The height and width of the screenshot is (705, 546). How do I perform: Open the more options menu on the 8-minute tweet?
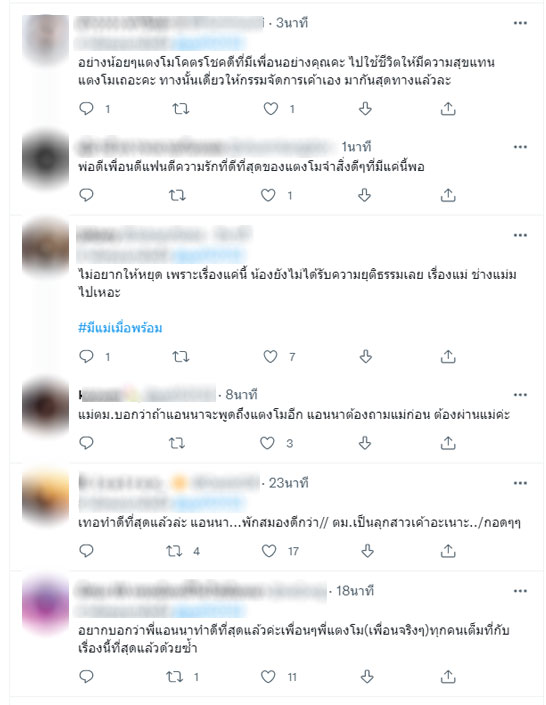[x=520, y=395]
